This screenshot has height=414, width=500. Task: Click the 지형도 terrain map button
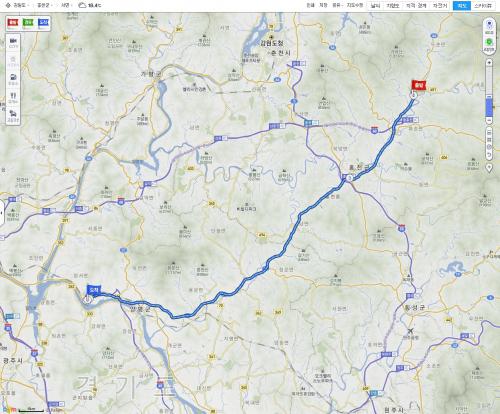[x=393, y=6]
